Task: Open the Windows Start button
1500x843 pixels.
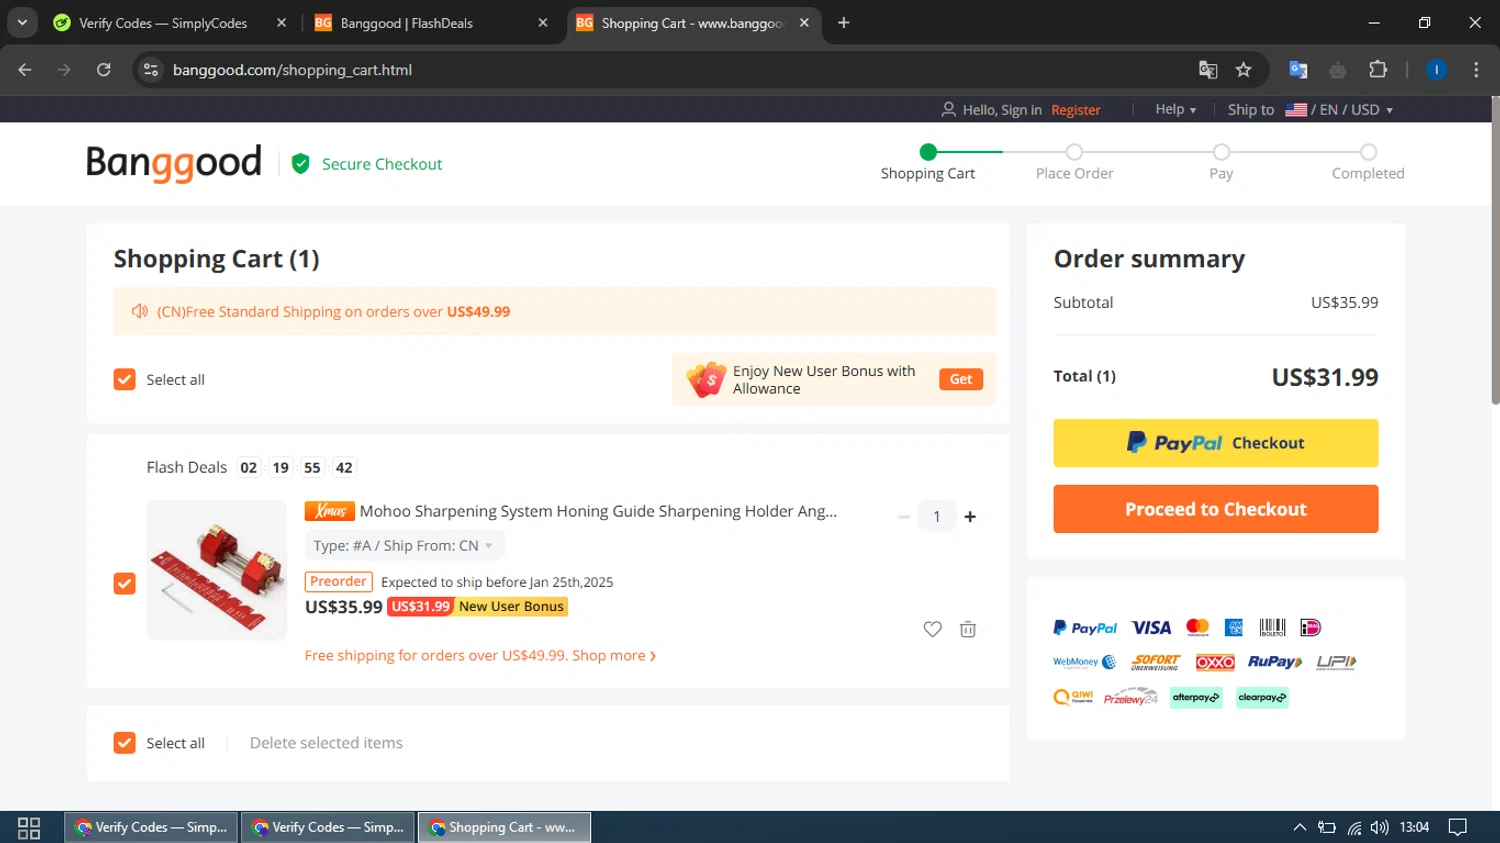Action: point(29,827)
